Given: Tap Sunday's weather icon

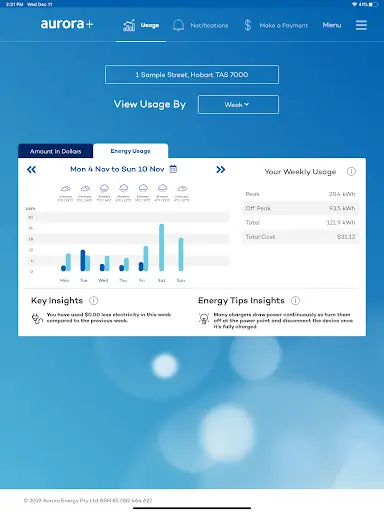Looking at the screenshot, I should pyautogui.click(x=182, y=189).
